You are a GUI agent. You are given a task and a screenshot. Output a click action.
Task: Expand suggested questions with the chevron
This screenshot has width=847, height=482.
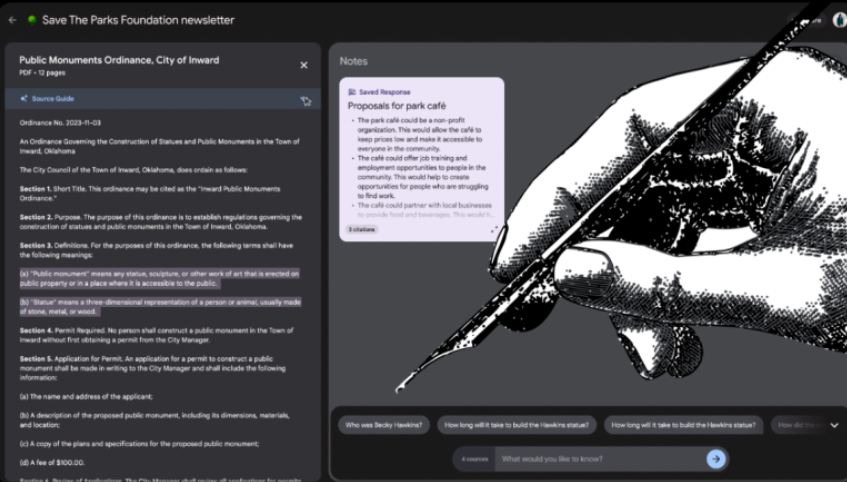pos(834,425)
